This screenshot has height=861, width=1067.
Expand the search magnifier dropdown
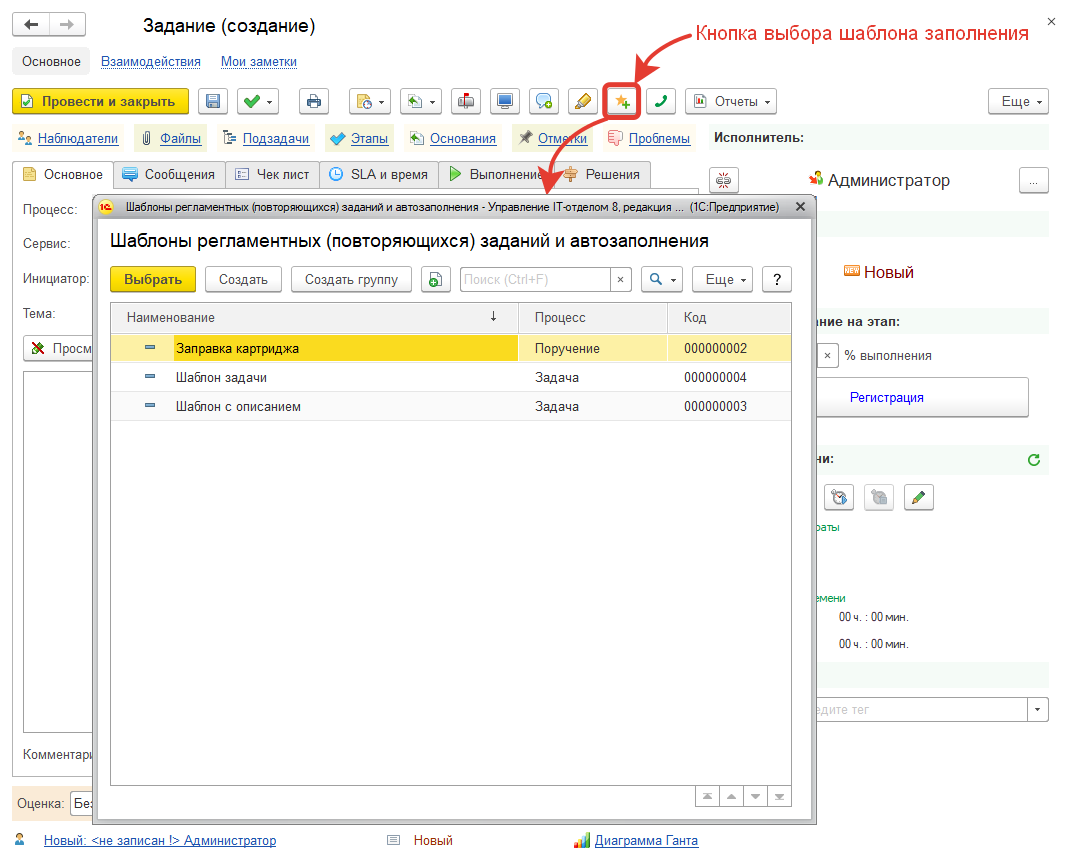click(662, 279)
